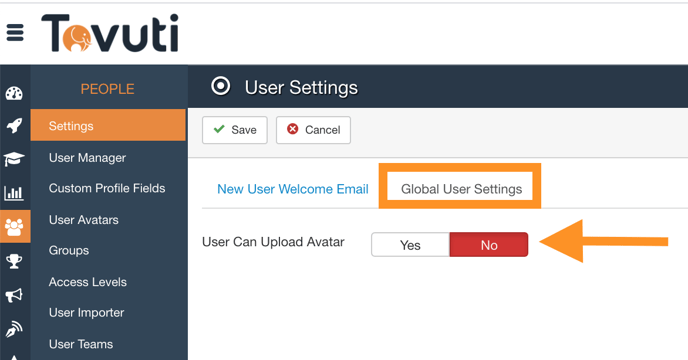
Task: Open the dashboard gauge icon in sidebar
Action: (x=14, y=93)
